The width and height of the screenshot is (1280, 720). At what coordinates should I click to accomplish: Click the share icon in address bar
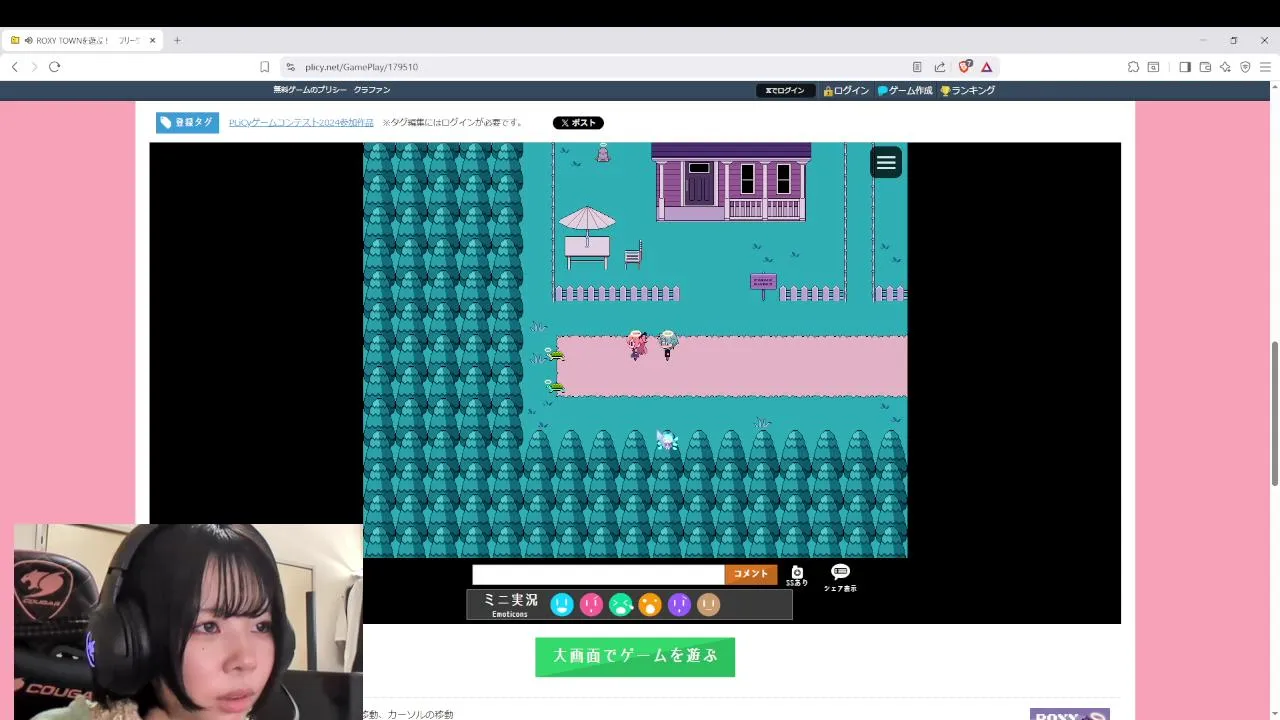pyautogui.click(x=940, y=67)
